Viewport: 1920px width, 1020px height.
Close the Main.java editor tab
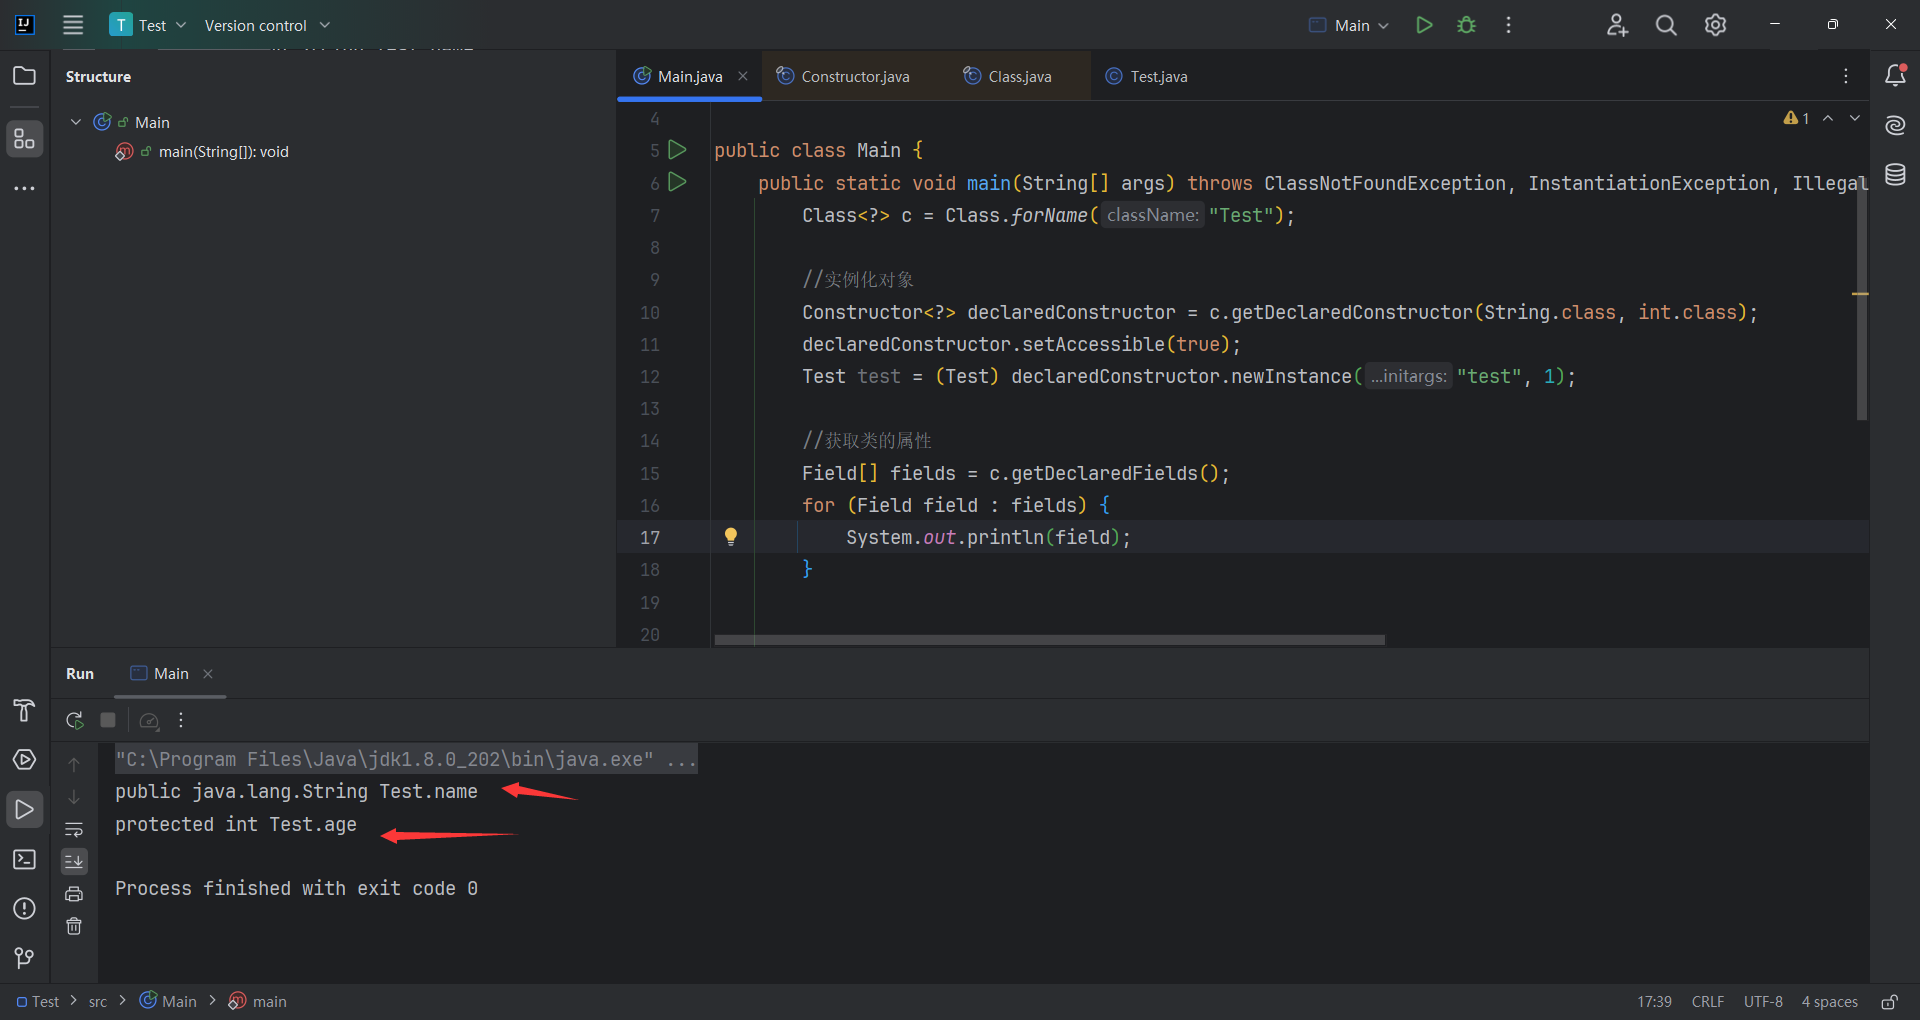(x=743, y=76)
